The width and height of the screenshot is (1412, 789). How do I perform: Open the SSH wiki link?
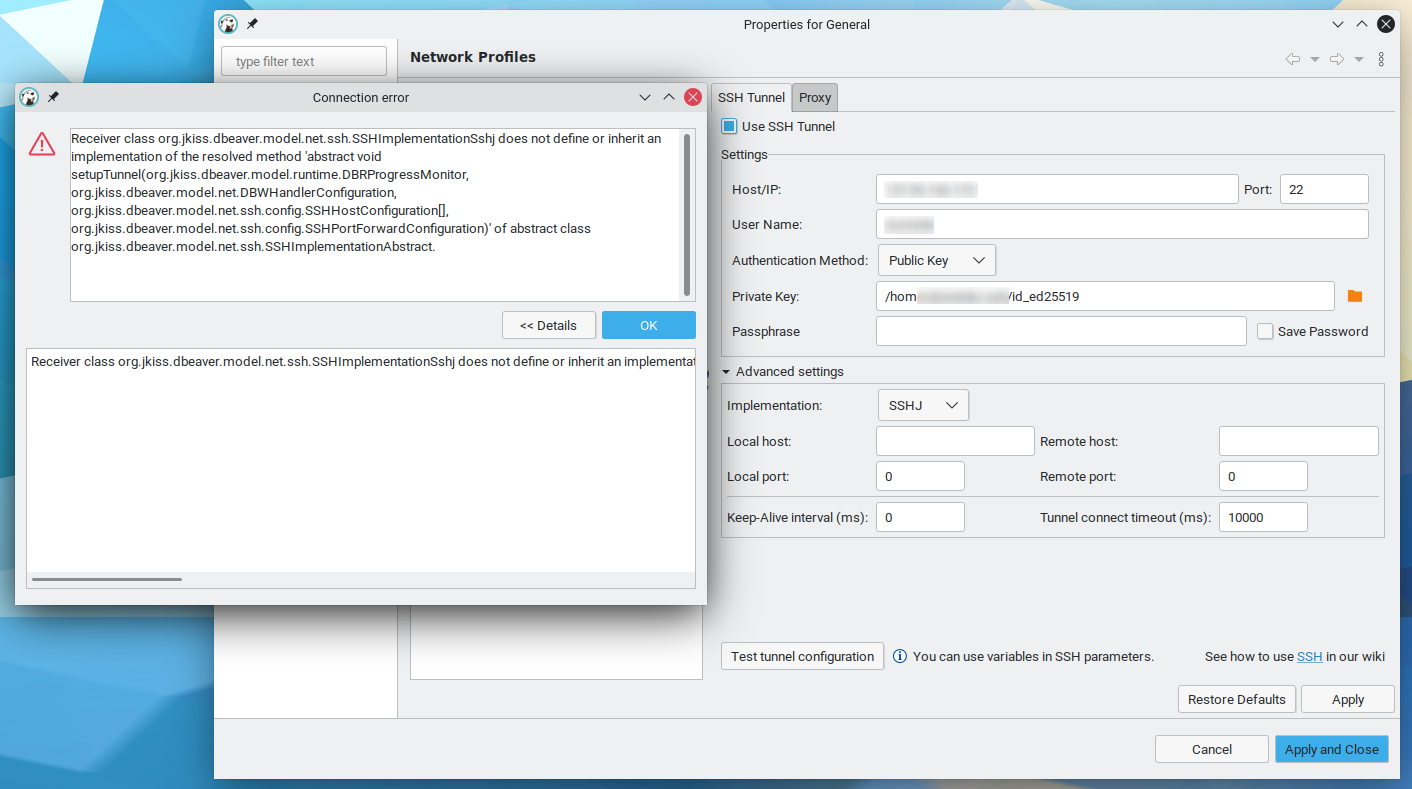1310,656
